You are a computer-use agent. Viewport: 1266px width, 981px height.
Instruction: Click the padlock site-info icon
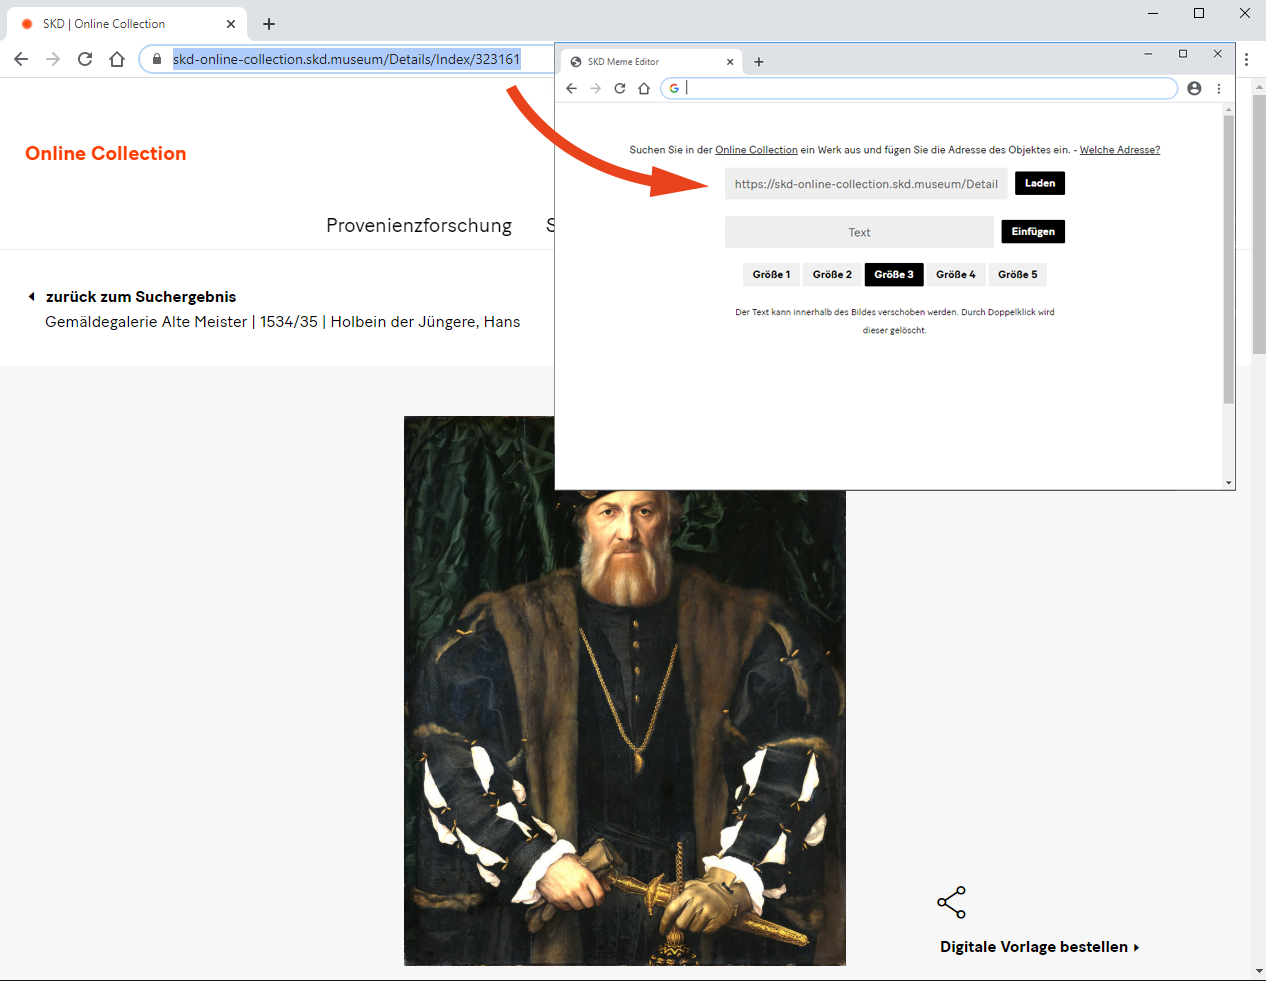tap(156, 59)
